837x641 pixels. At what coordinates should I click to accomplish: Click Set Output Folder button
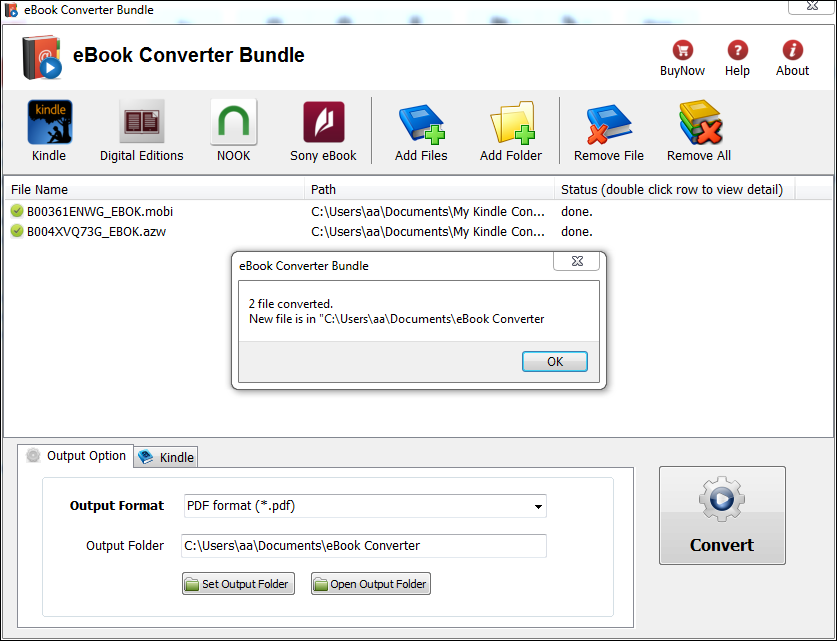(x=238, y=584)
